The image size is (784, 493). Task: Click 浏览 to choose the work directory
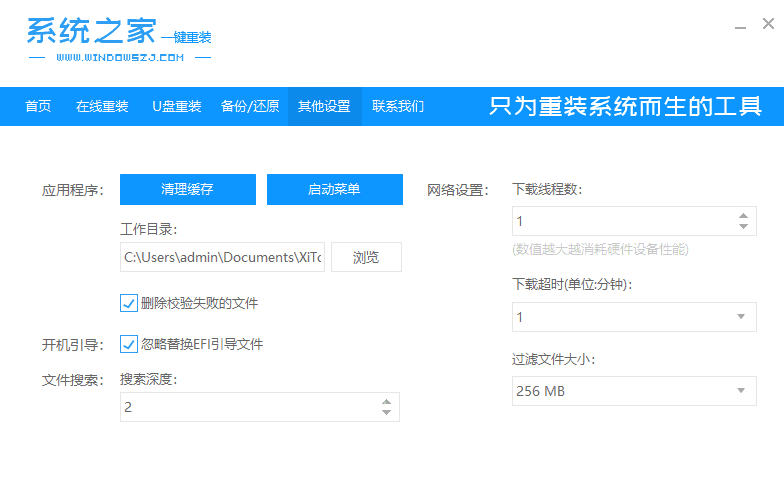click(366, 257)
